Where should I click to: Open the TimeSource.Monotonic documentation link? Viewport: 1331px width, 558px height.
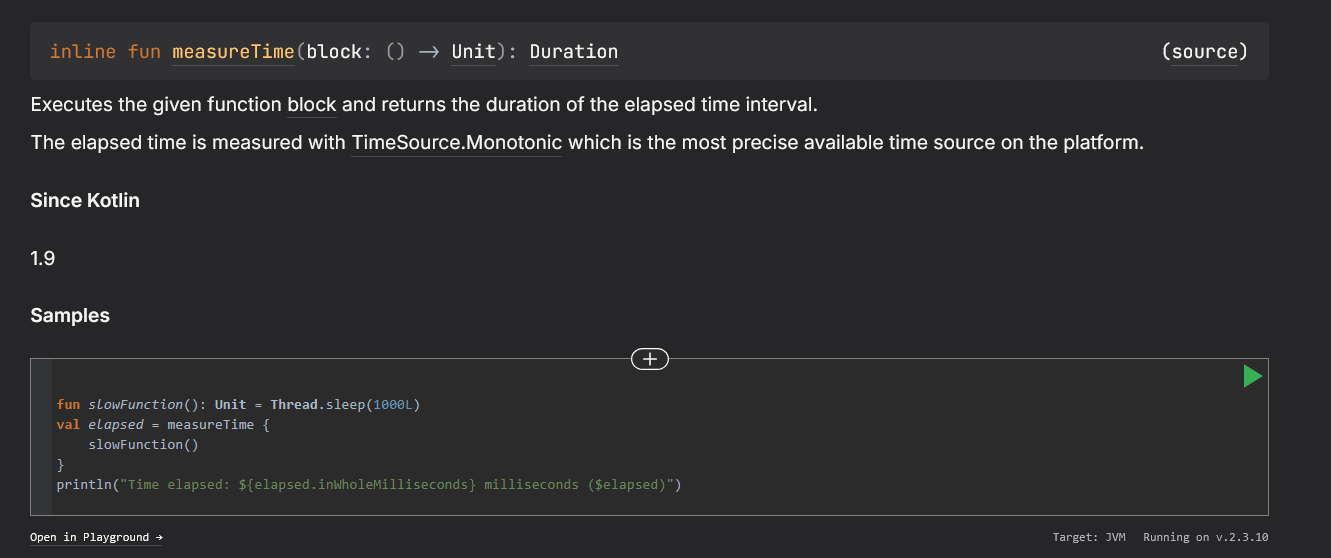(x=456, y=142)
